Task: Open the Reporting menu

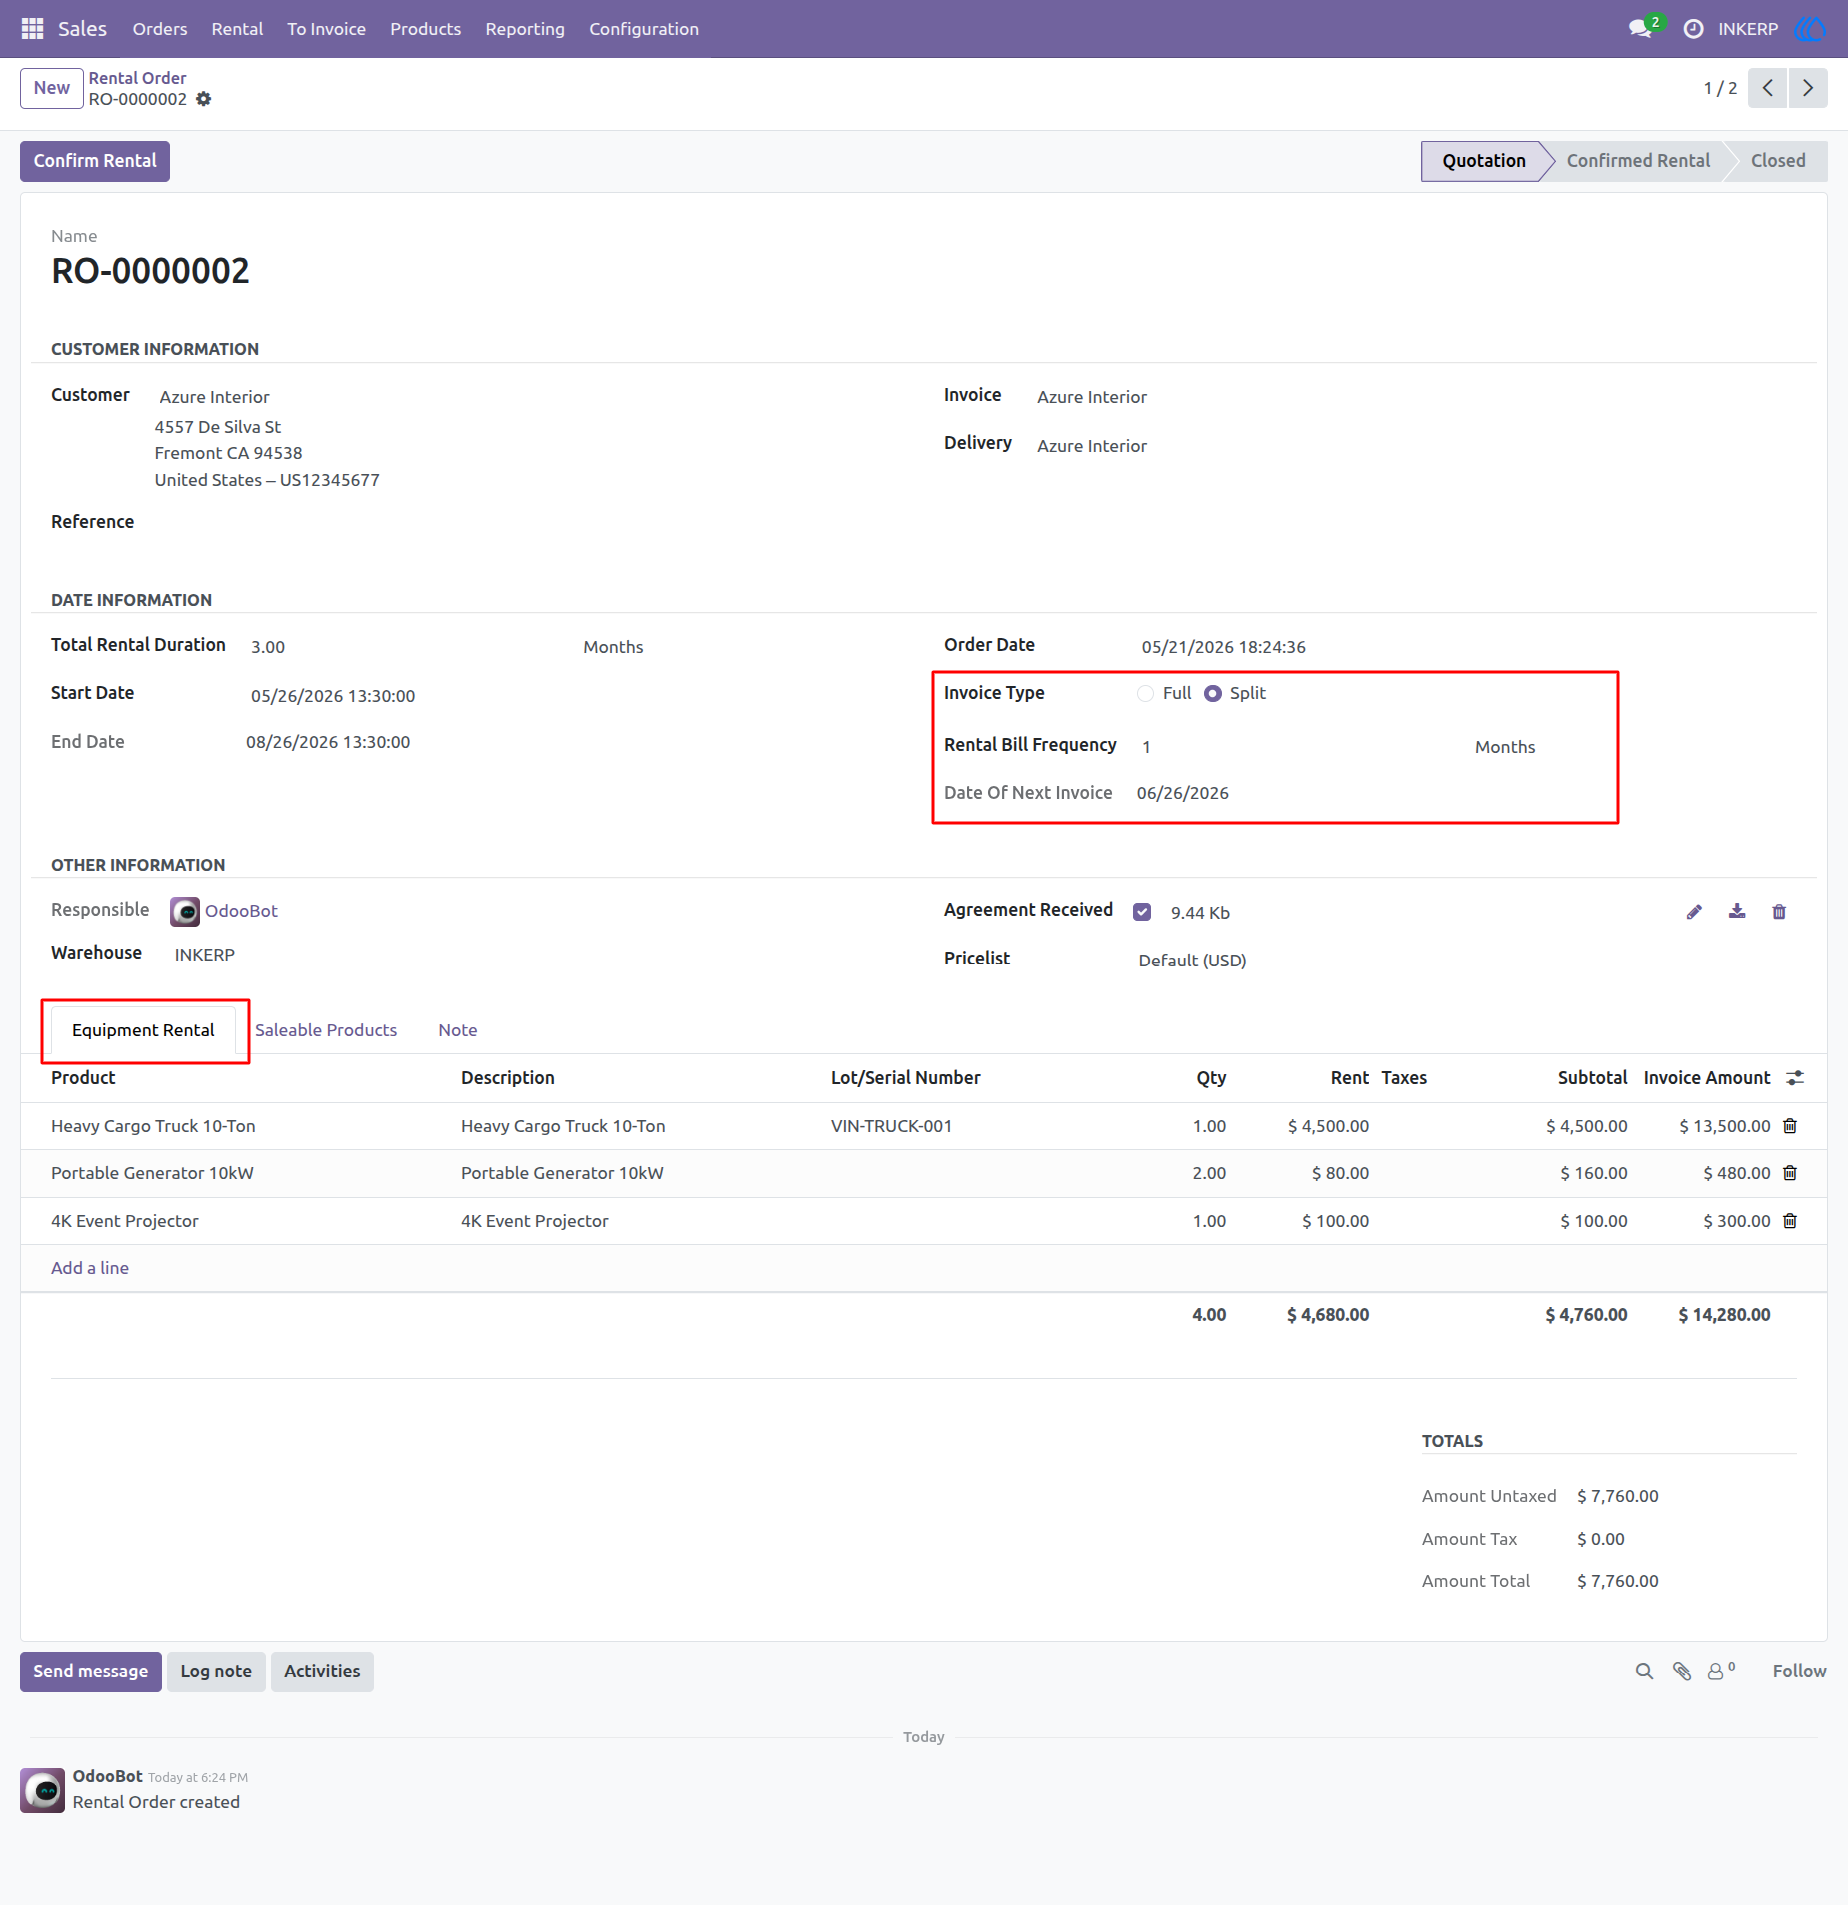Action: point(525,29)
